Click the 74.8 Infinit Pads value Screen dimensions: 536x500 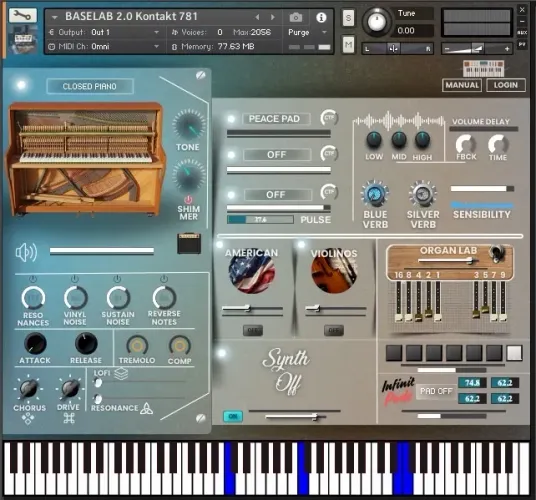pos(472,382)
